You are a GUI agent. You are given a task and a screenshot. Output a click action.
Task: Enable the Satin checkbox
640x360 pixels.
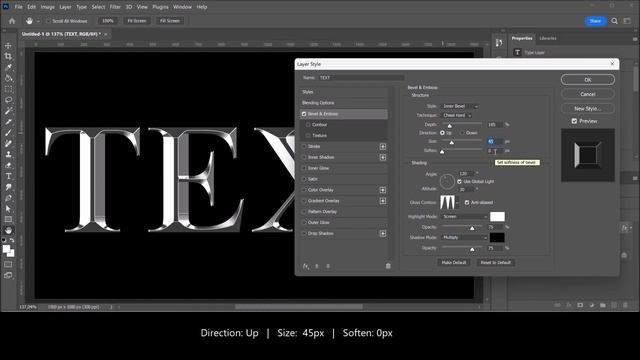pos(304,179)
